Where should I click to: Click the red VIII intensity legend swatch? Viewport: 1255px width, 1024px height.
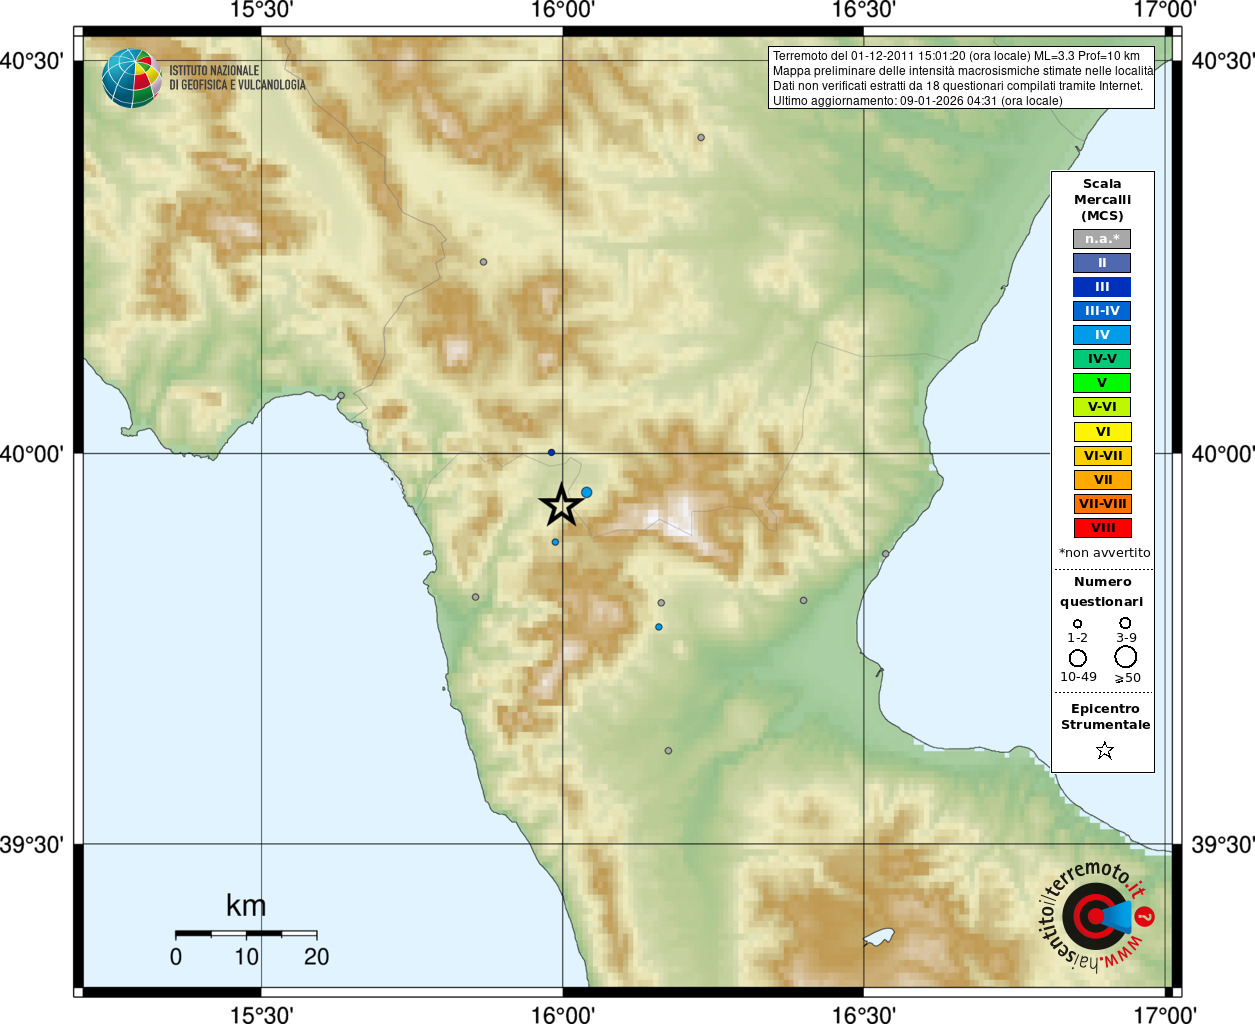click(x=1102, y=528)
